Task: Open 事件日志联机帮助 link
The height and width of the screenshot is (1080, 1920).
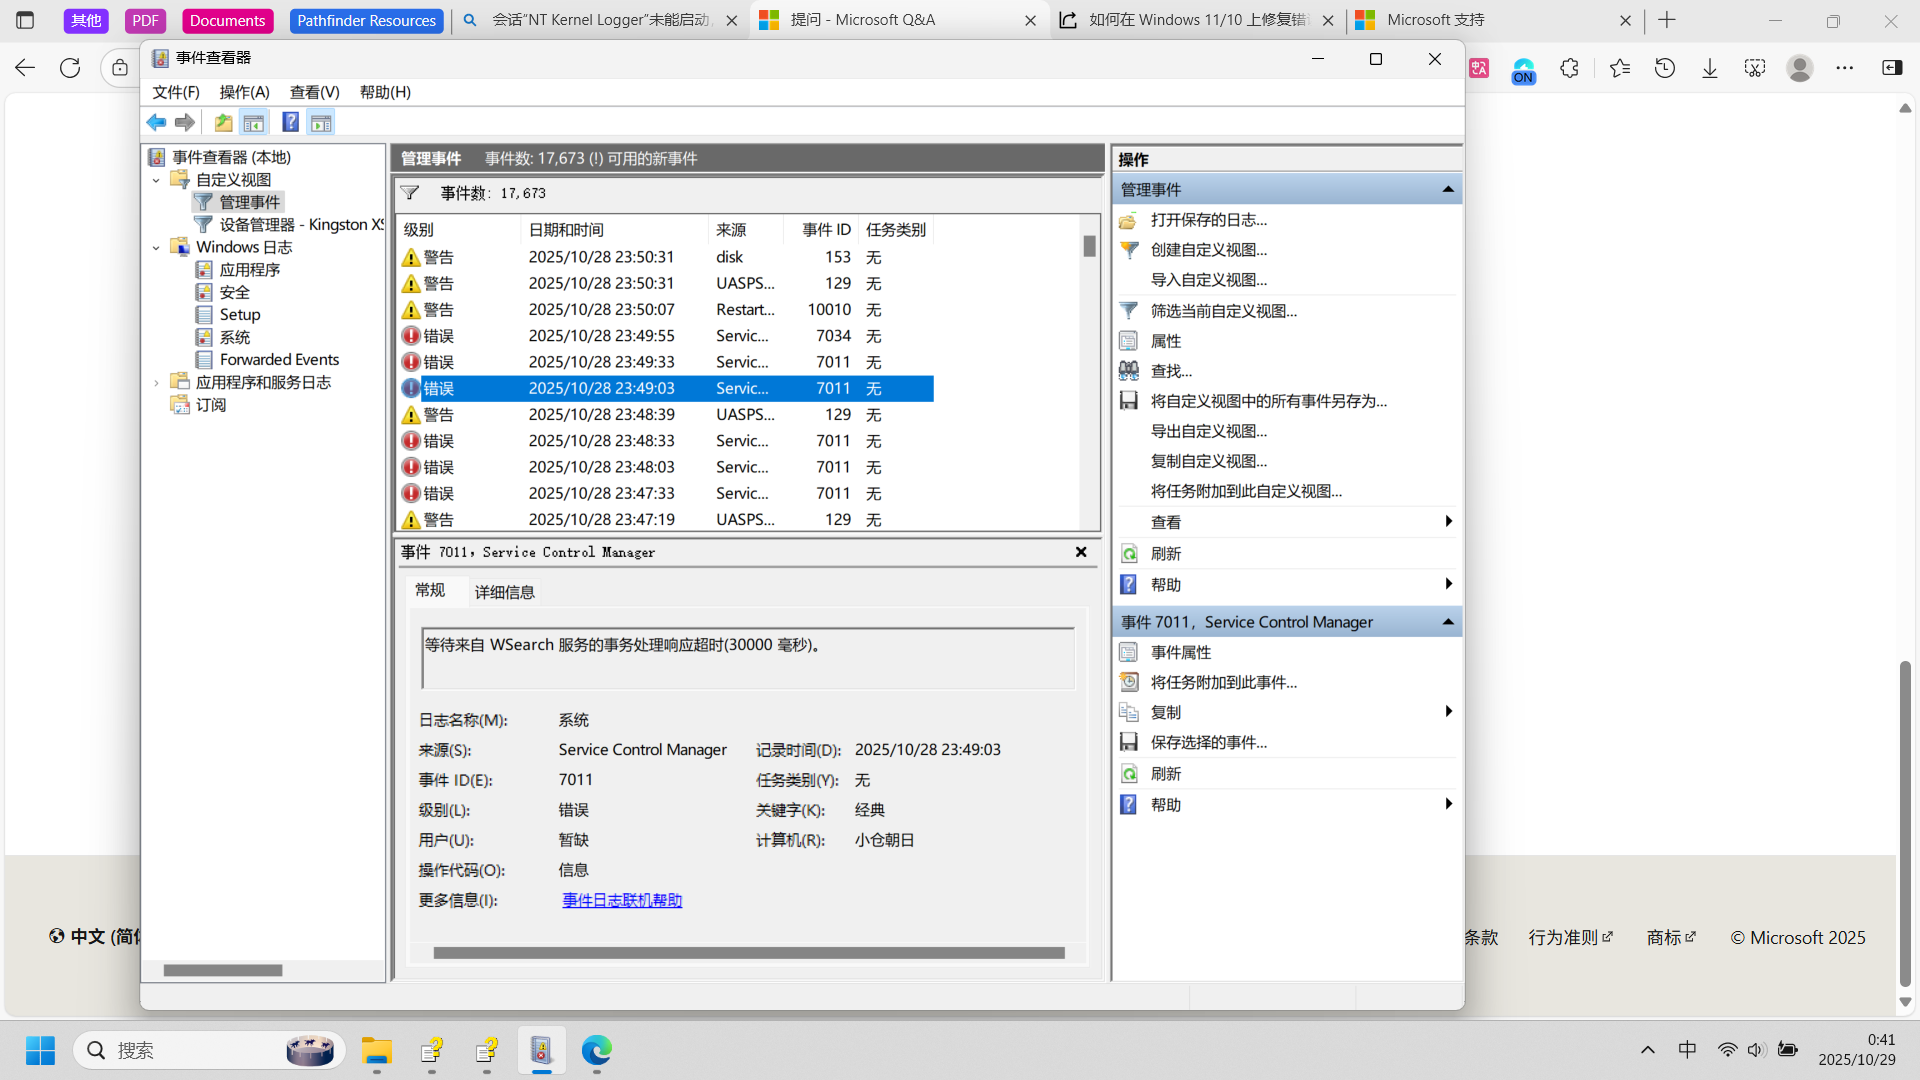Action: pos(622,900)
